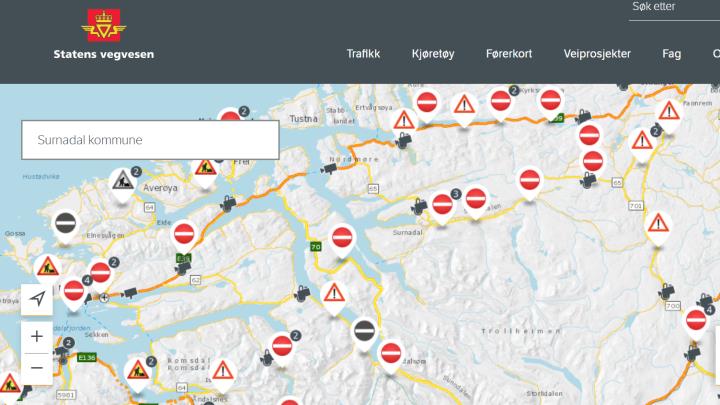Click the warning marker near road 701

[x=658, y=228]
